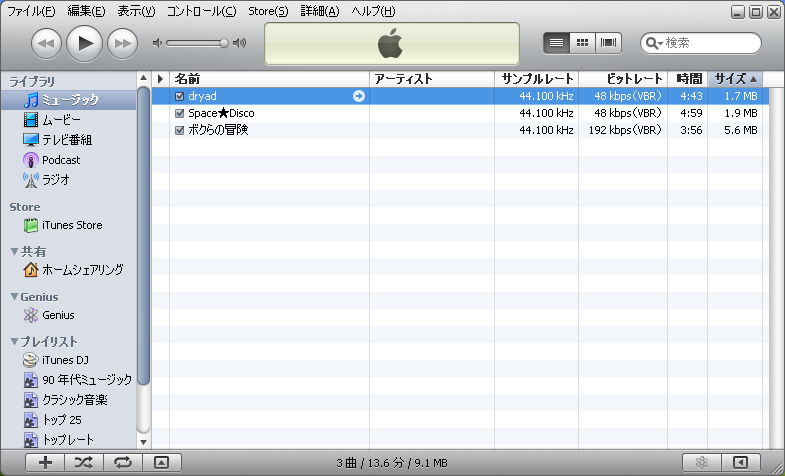Image resolution: width=785 pixels, height=476 pixels.
Task: Show or hide artwork viewer
Action: click(x=161, y=463)
